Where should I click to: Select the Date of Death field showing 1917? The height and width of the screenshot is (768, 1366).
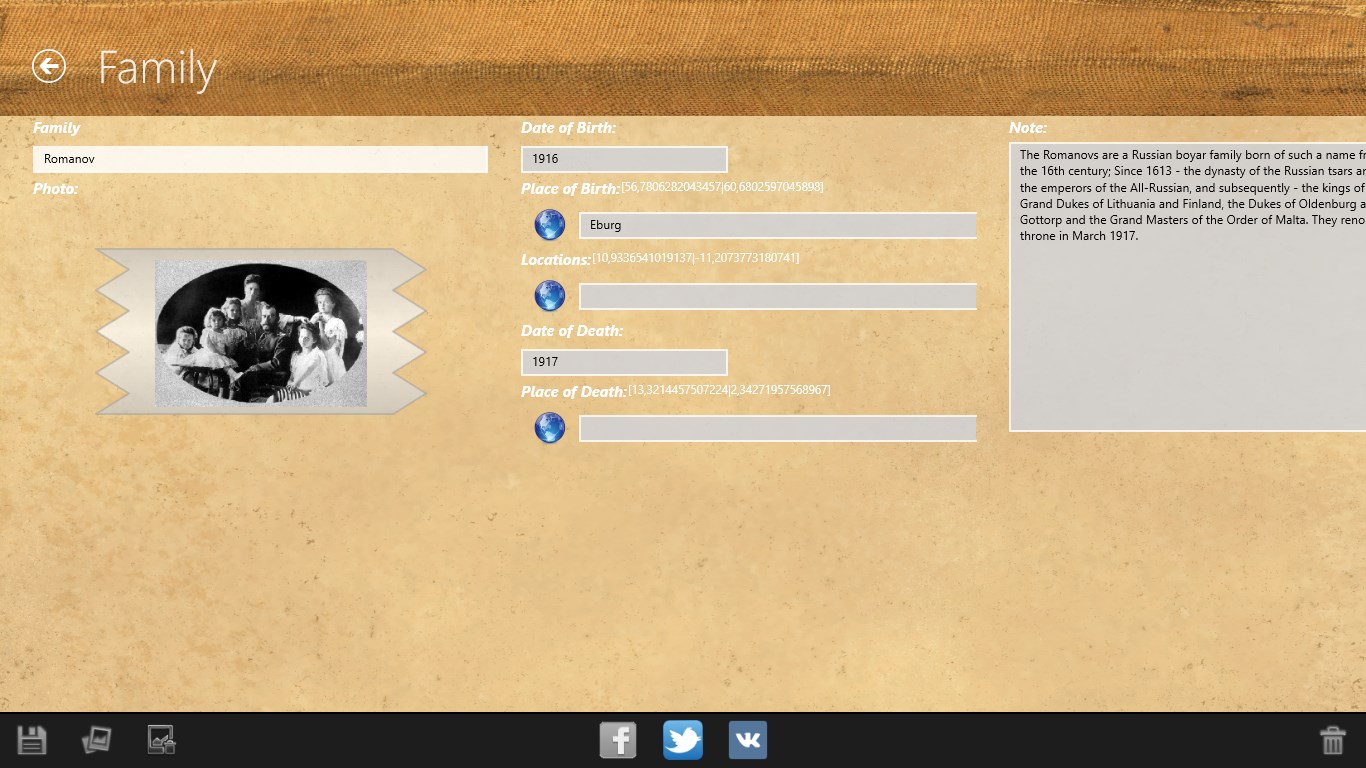point(624,362)
